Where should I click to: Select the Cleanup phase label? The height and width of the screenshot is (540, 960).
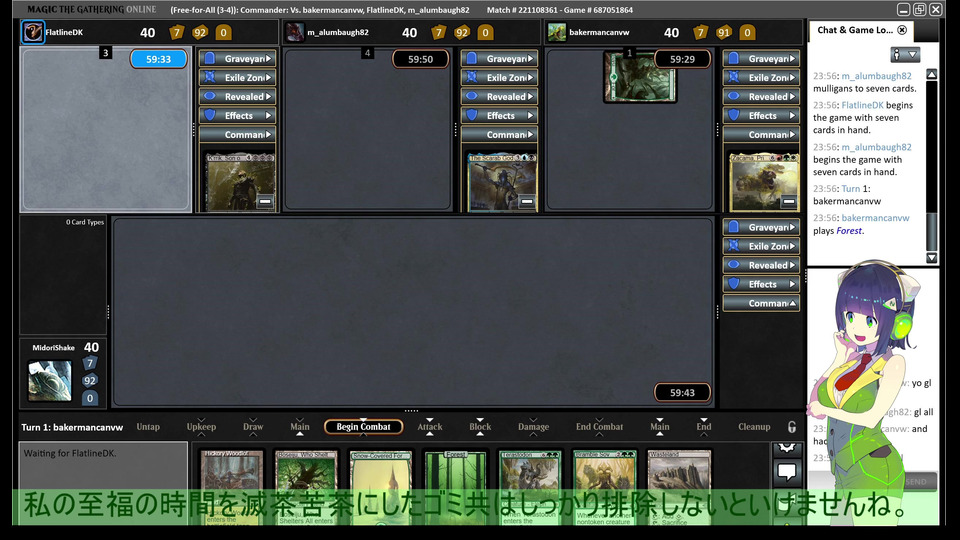point(754,427)
